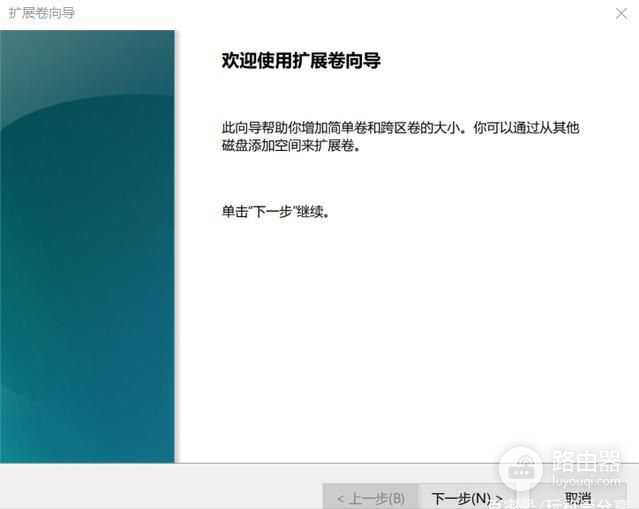Viewport: 639px width, 509px height.
Task: Click the (B) shortcut label on 上一步
Action: (394, 498)
